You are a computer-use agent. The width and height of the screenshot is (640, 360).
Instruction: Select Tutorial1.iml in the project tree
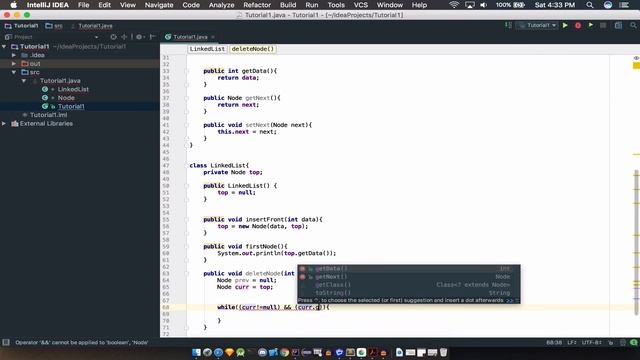pyautogui.click(x=49, y=115)
